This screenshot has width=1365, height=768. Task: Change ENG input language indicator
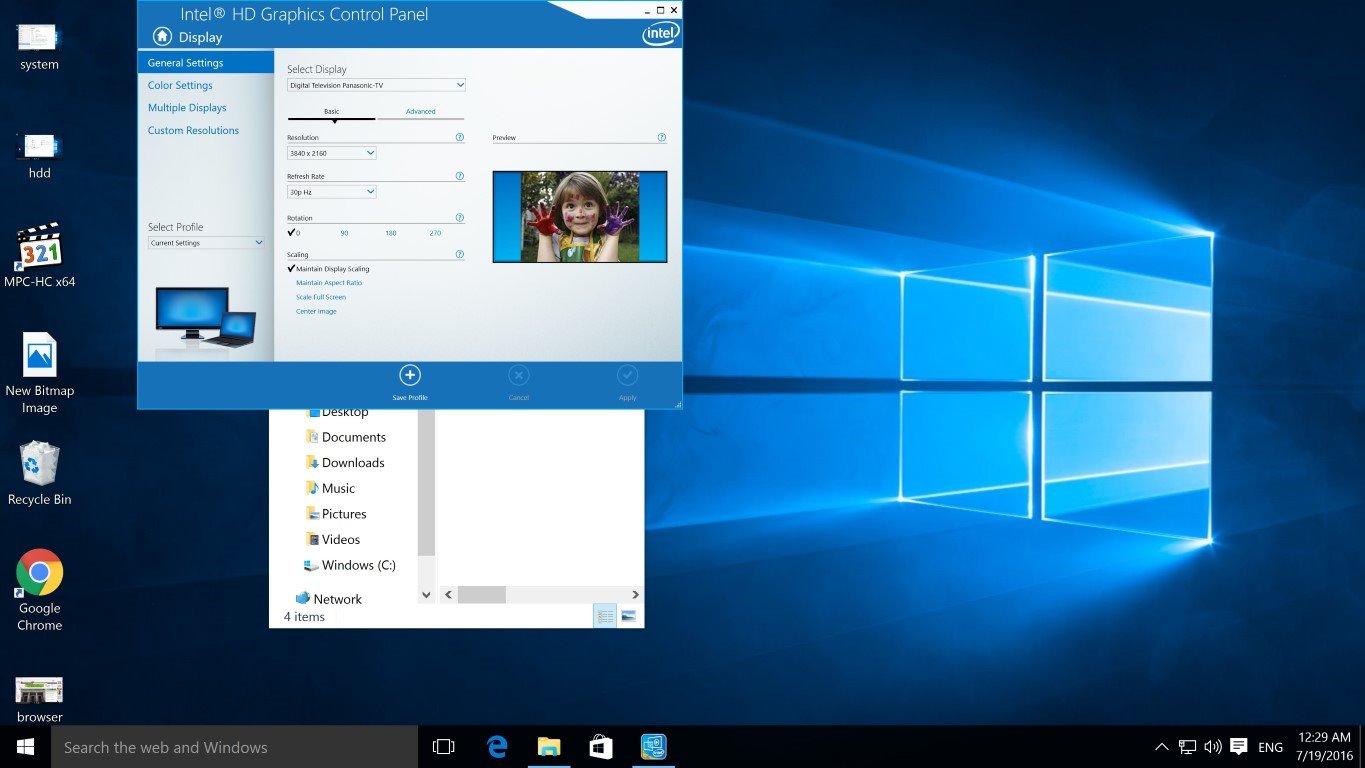[x=1270, y=747]
